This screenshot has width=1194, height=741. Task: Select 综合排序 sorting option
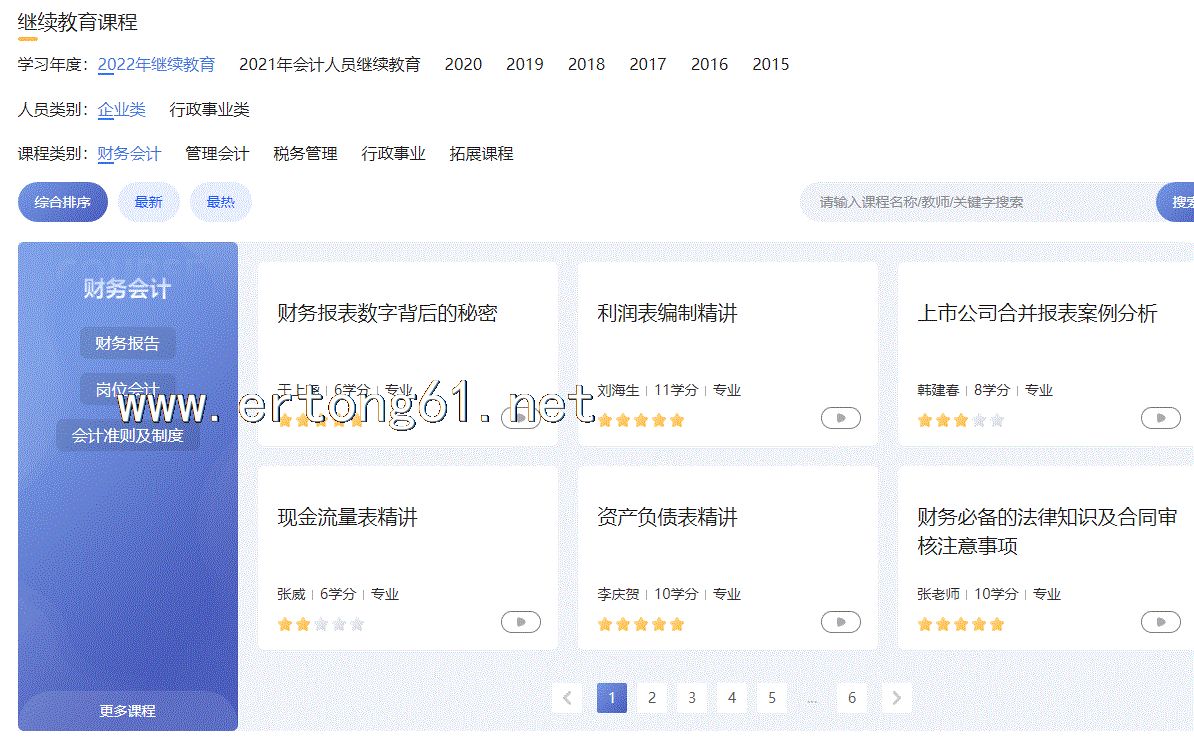tap(62, 202)
